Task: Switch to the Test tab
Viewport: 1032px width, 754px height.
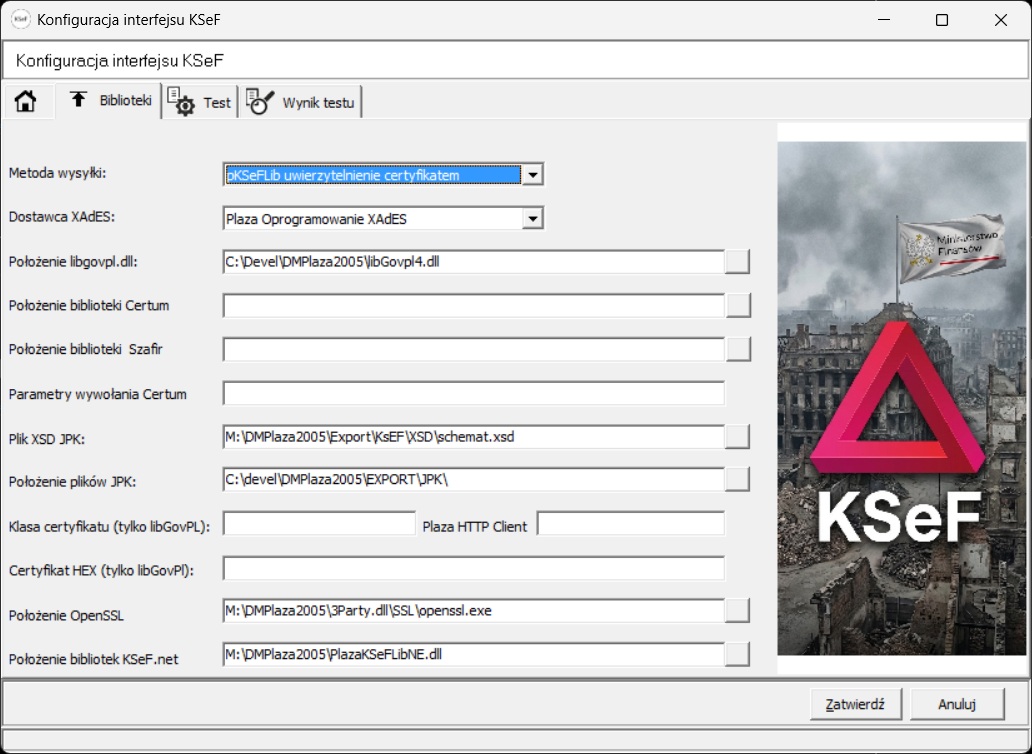Action: tap(200, 103)
